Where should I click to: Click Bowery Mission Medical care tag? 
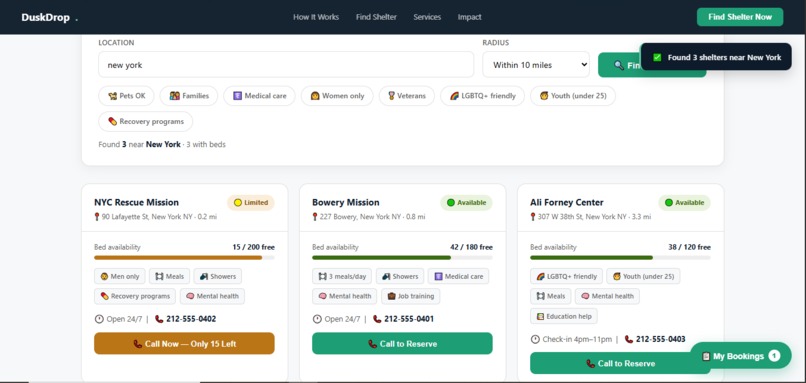tap(459, 276)
